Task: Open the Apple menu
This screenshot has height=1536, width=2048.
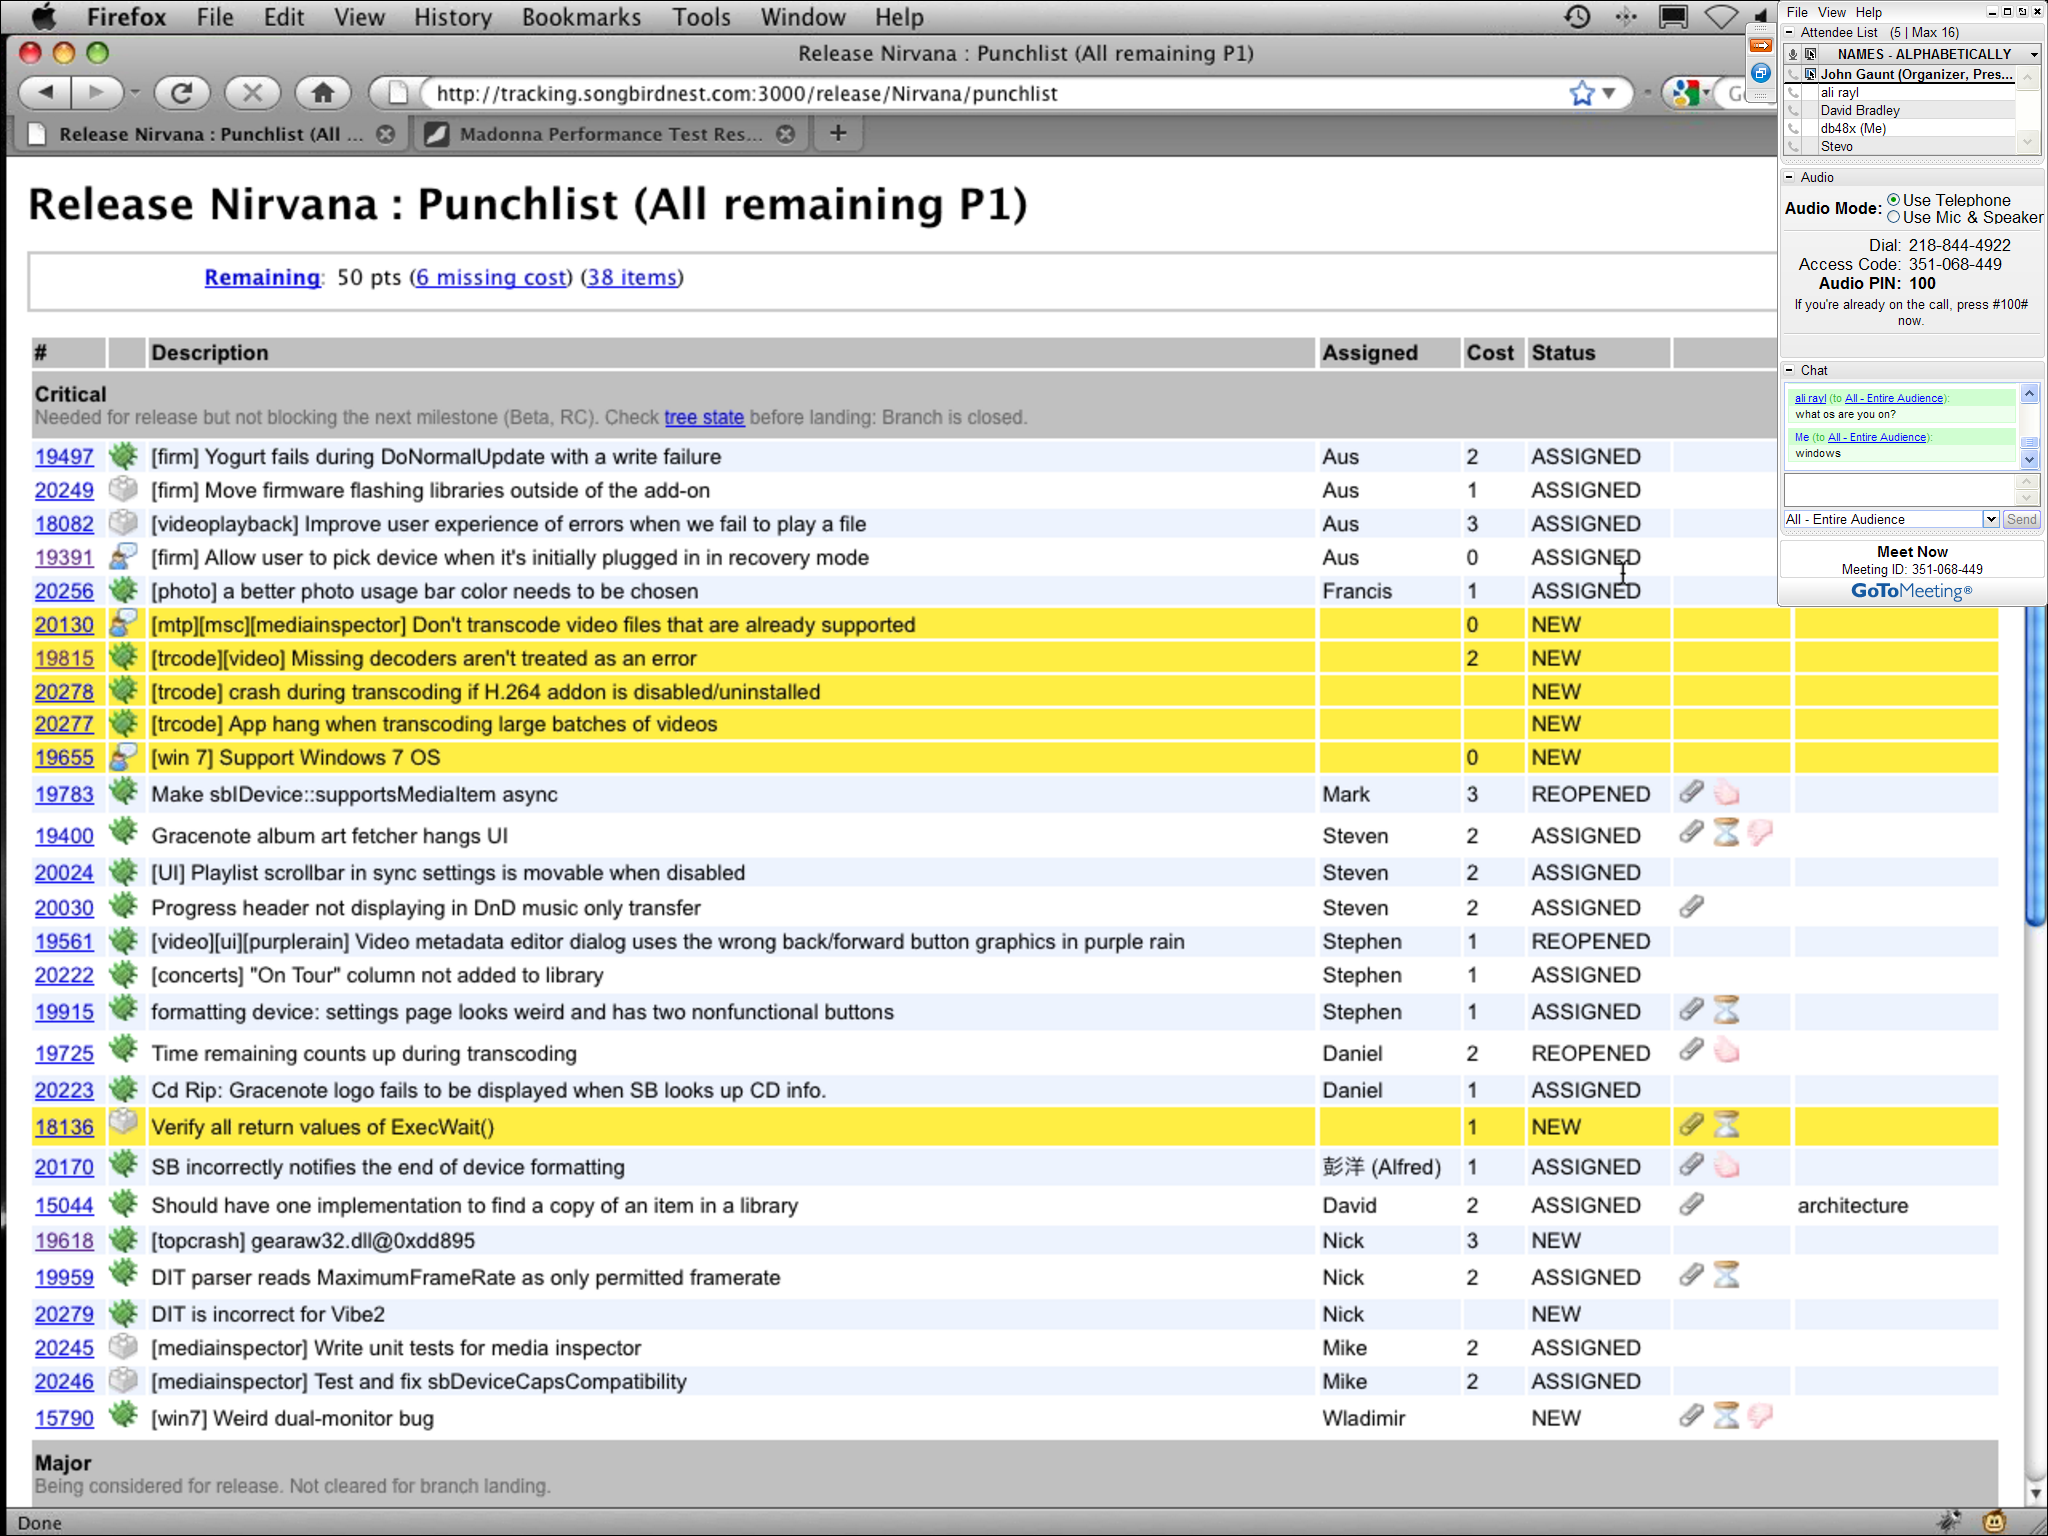Action: click(x=44, y=17)
